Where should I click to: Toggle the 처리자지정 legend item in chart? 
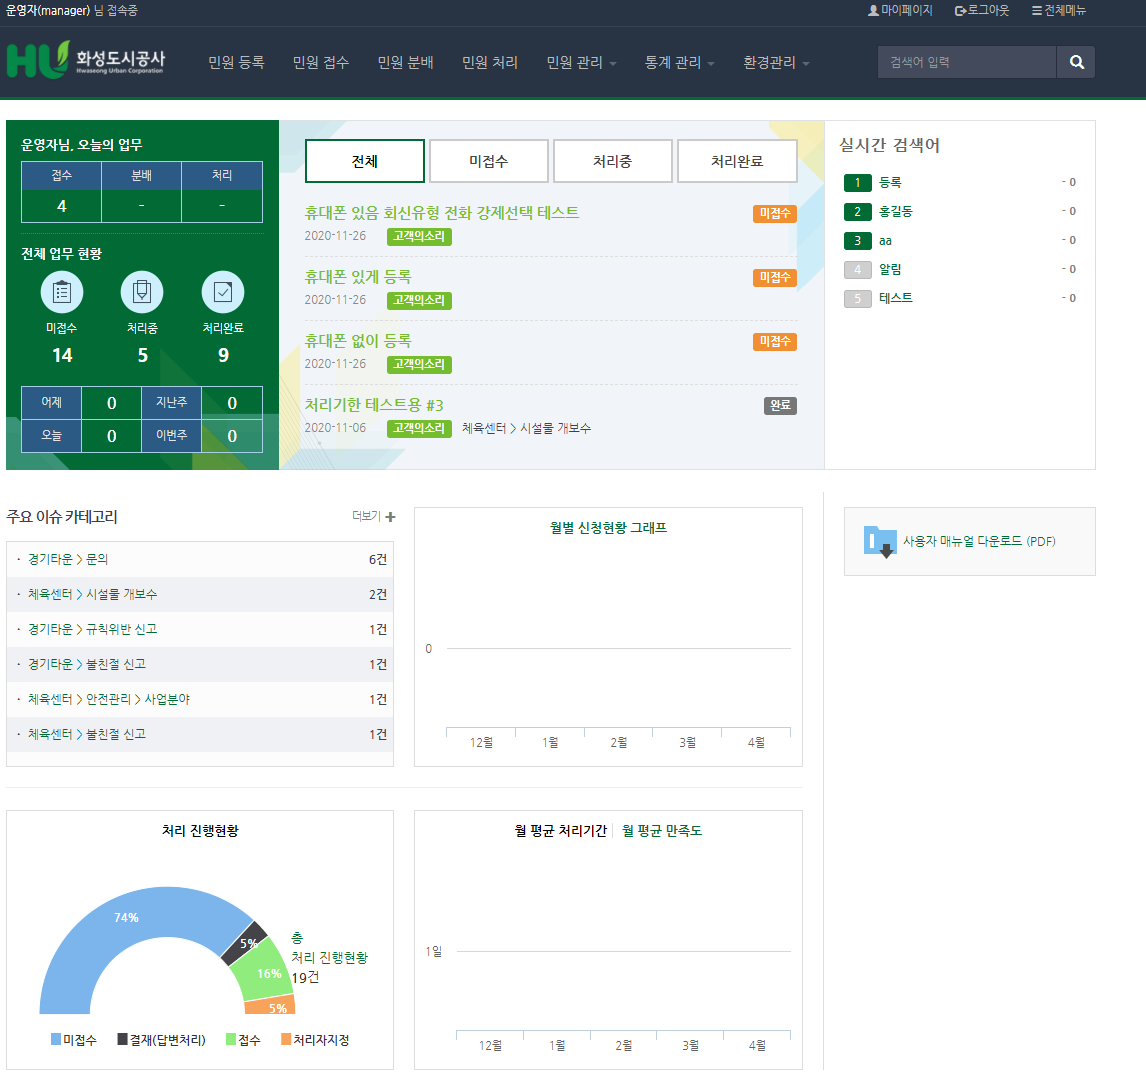click(314, 1040)
